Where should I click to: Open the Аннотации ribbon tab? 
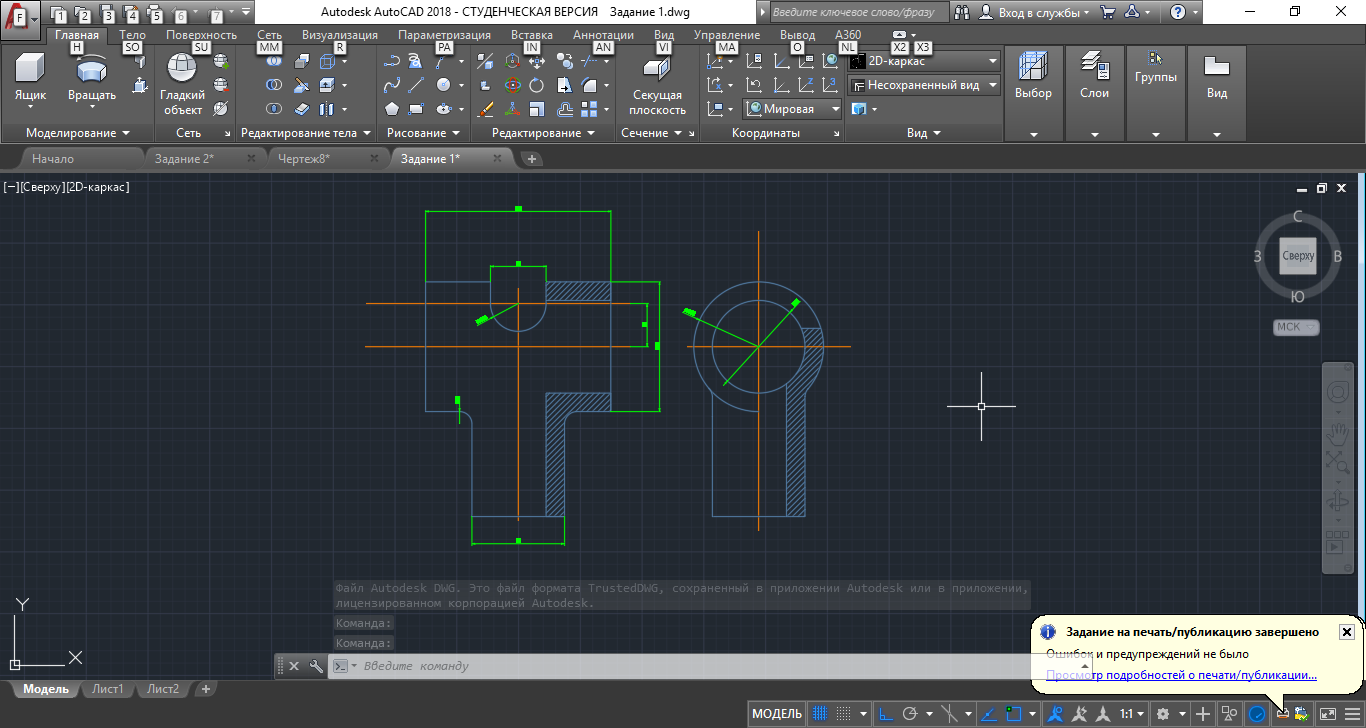pos(603,35)
